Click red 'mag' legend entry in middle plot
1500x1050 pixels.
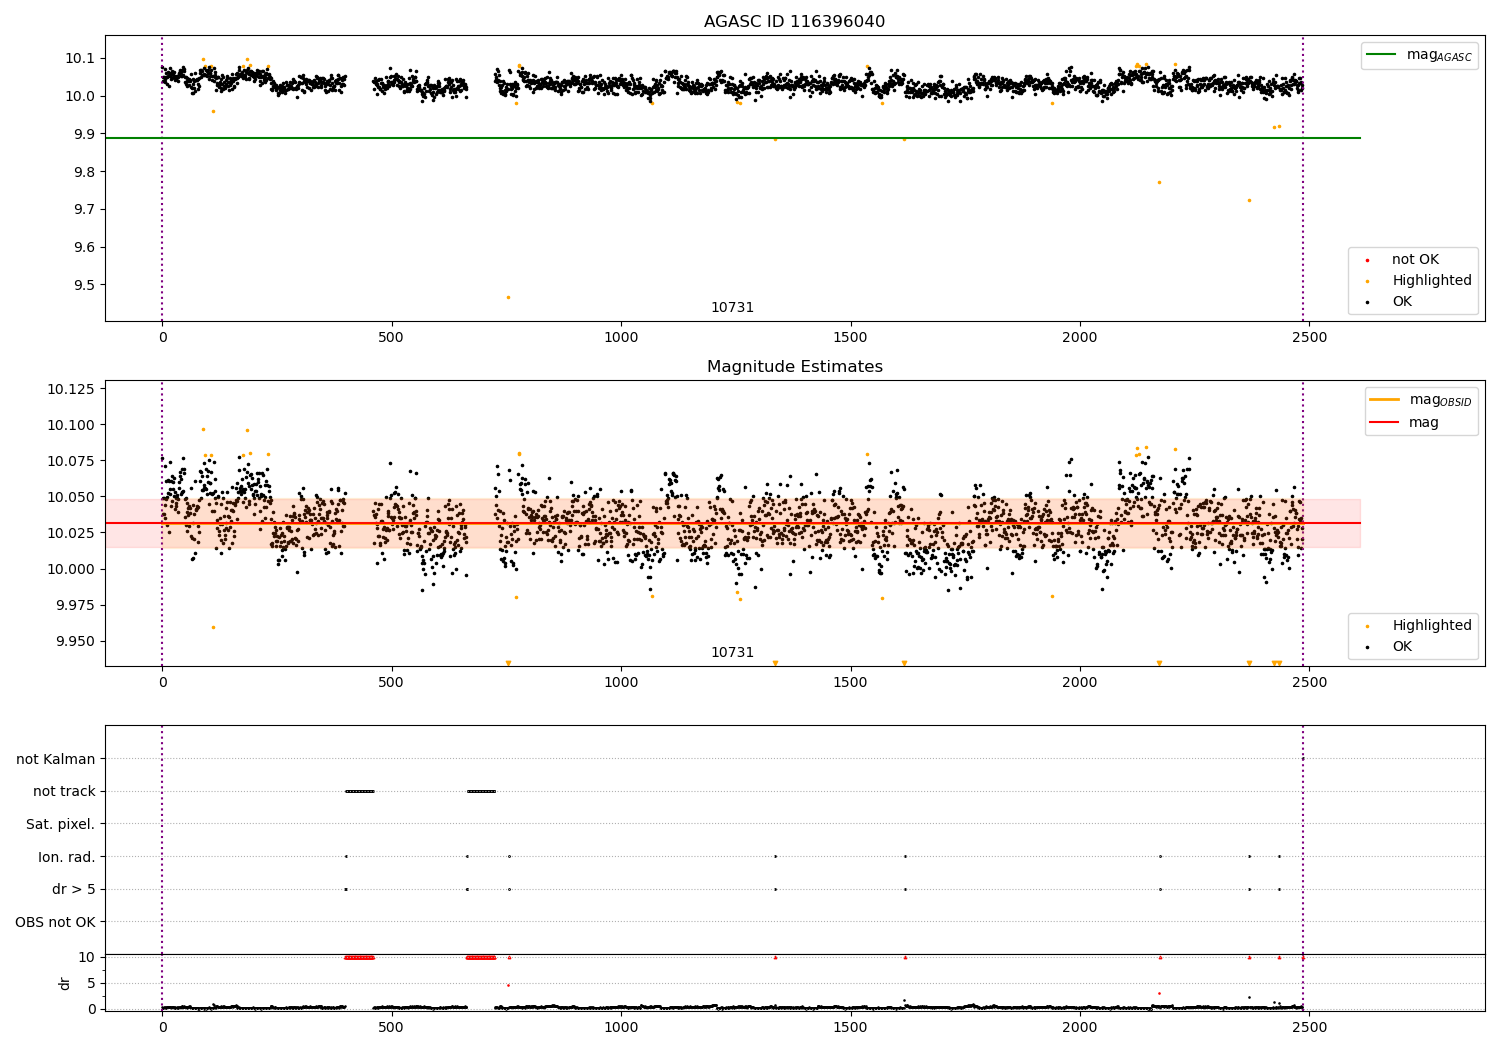(1404, 422)
